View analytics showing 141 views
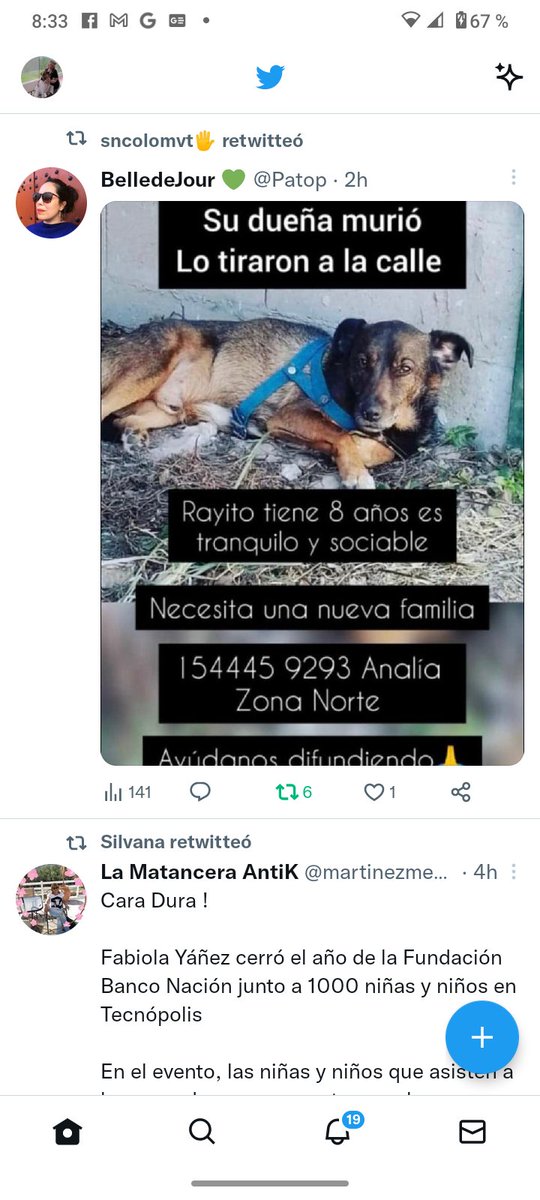Viewport: 540px width, 1200px height. 128,792
